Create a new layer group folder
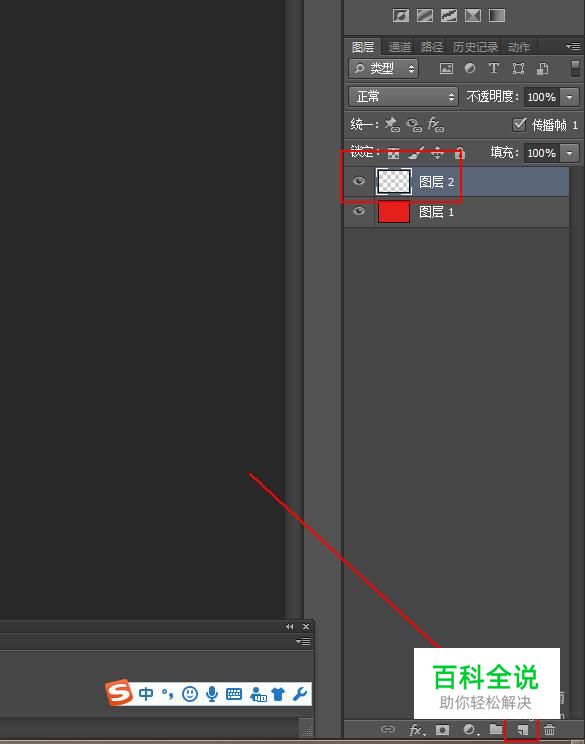585x744 pixels. click(x=495, y=729)
